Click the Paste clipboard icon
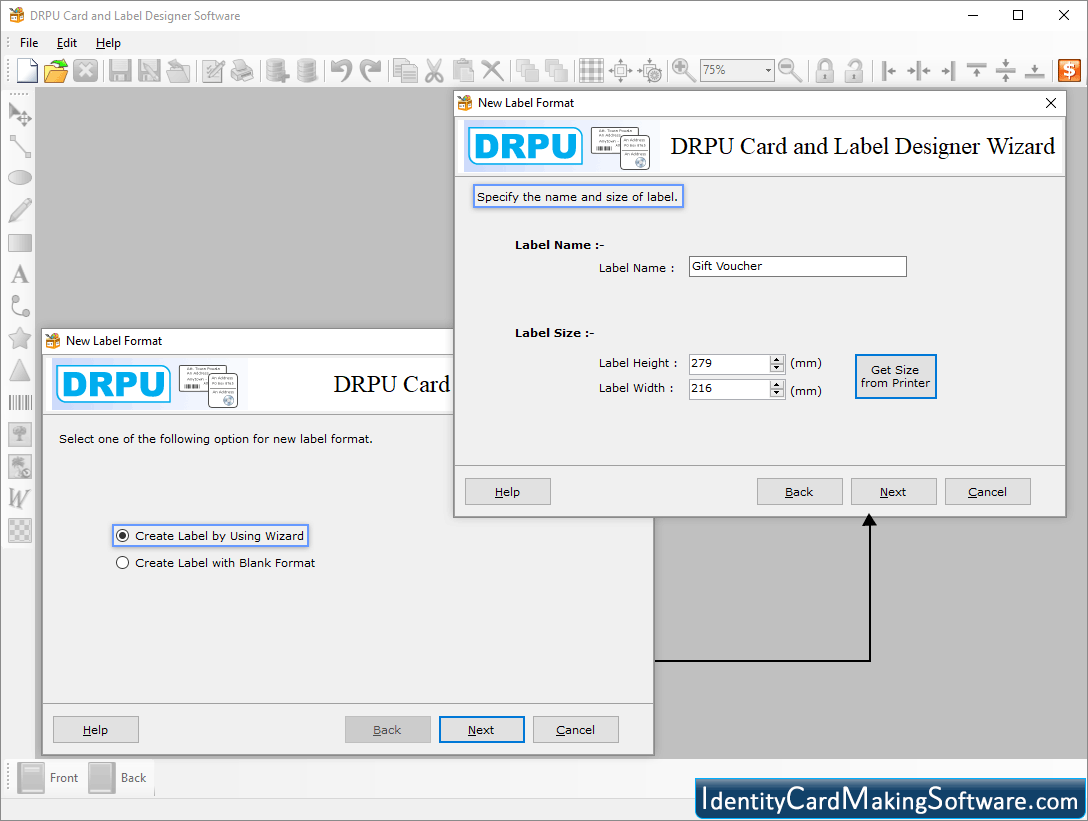The image size is (1088, 821). (x=463, y=70)
